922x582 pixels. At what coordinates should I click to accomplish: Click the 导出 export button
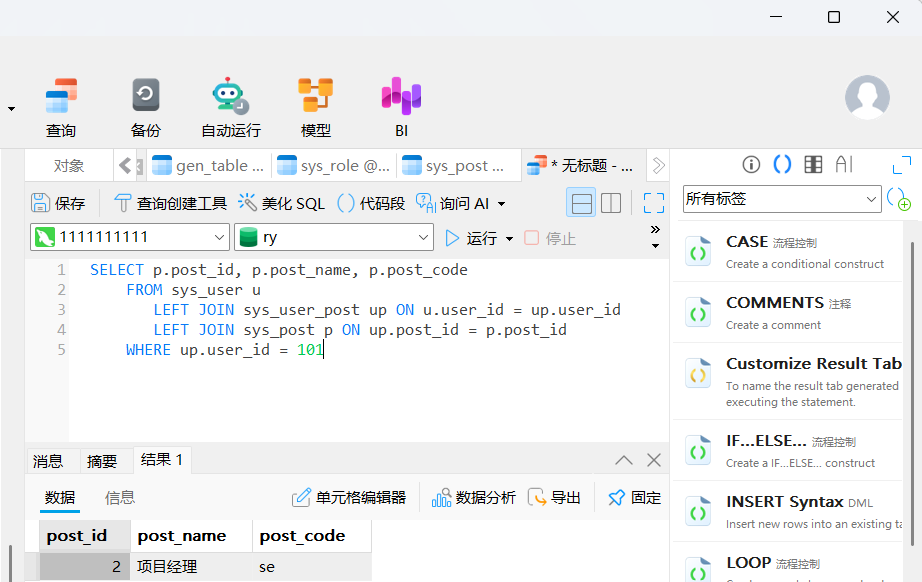(x=554, y=498)
